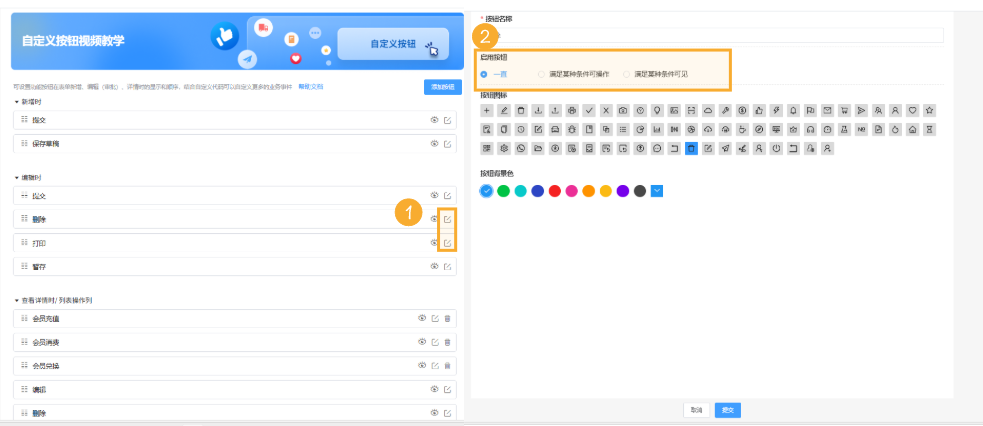Select the green background color swatch

(503, 191)
